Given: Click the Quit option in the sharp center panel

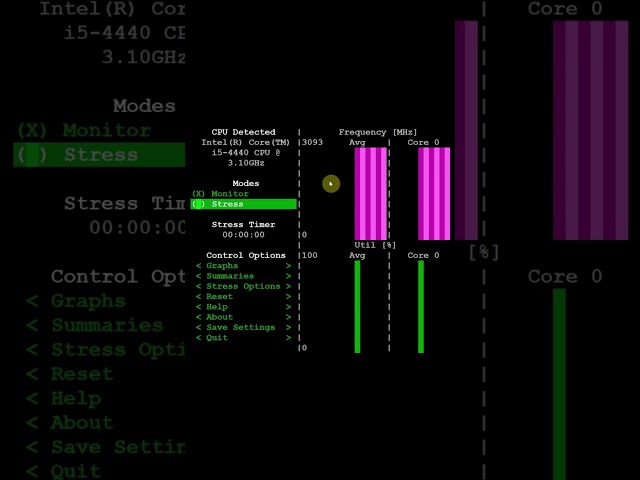Looking at the screenshot, I should tap(244, 338).
